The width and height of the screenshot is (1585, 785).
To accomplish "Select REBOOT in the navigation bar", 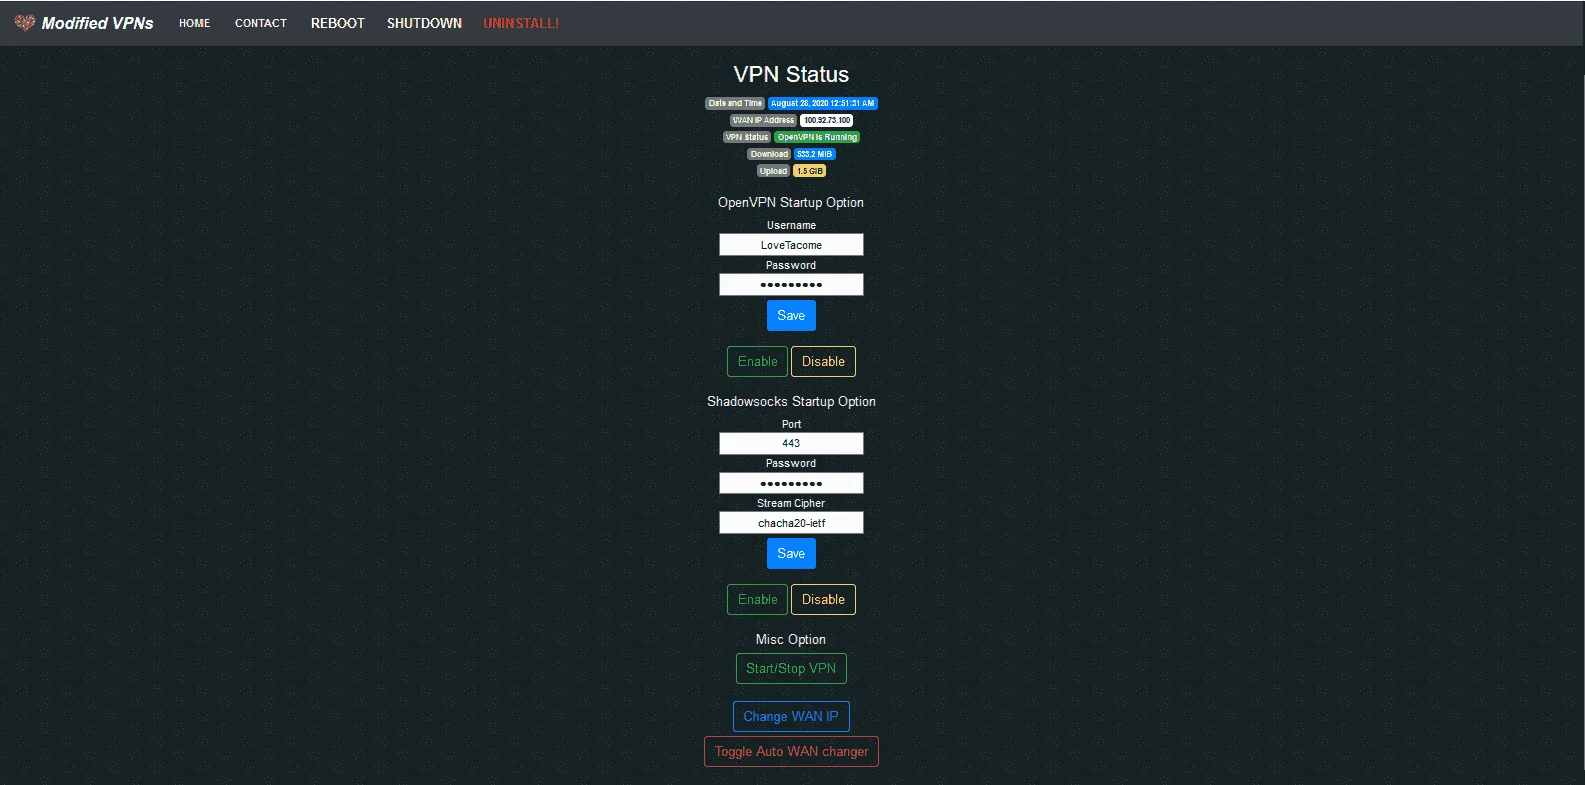I will pyautogui.click(x=338, y=23).
